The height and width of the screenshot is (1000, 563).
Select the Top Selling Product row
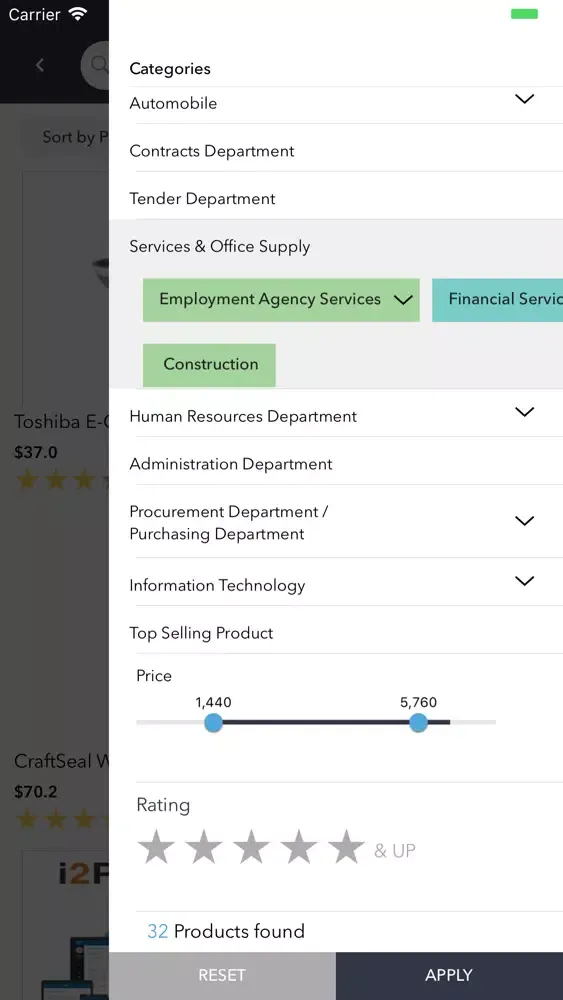tap(336, 633)
